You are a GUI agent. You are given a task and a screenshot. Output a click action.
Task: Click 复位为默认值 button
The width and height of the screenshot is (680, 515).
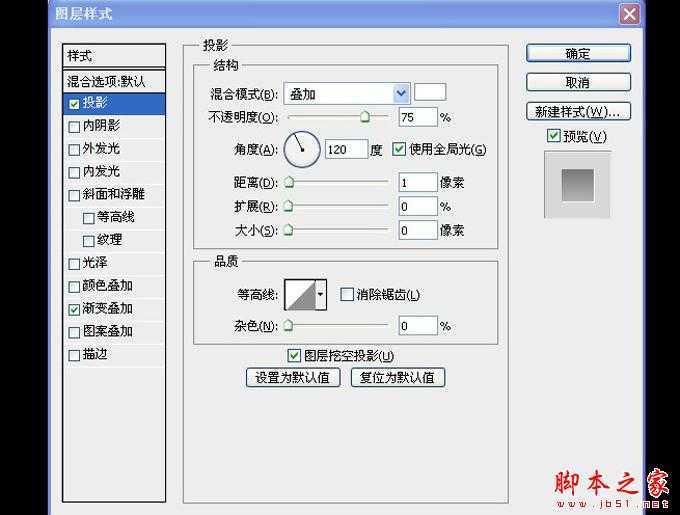398,377
